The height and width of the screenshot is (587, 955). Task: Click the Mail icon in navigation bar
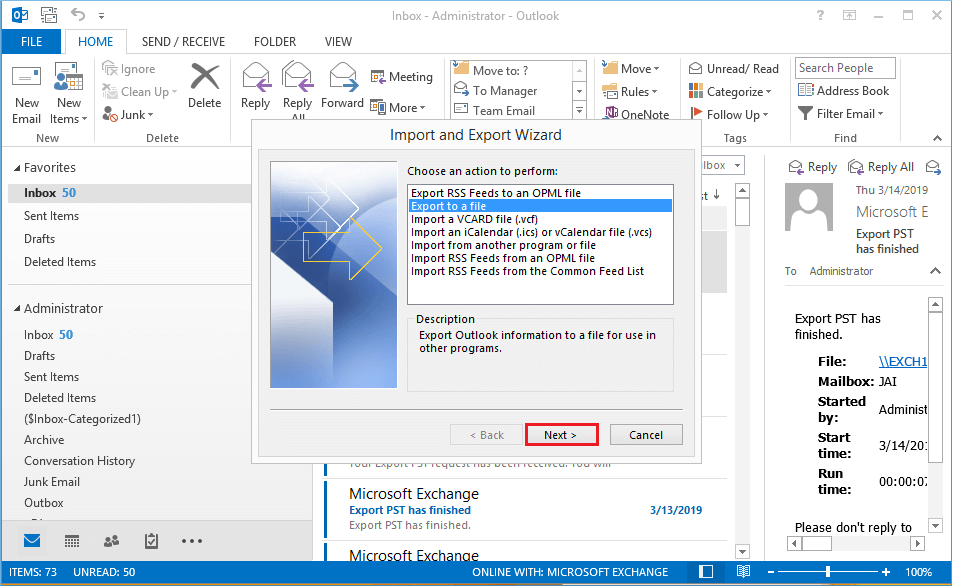click(33, 541)
